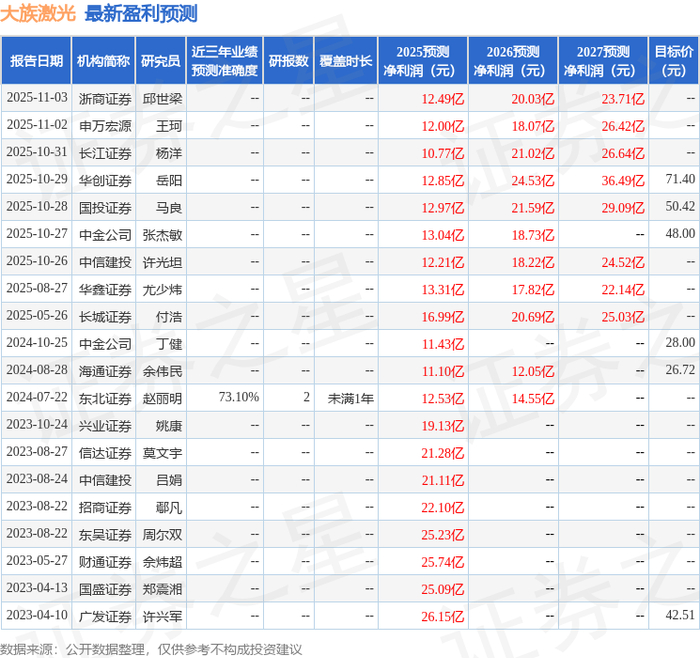Select institution 浙商证券

click(105, 99)
